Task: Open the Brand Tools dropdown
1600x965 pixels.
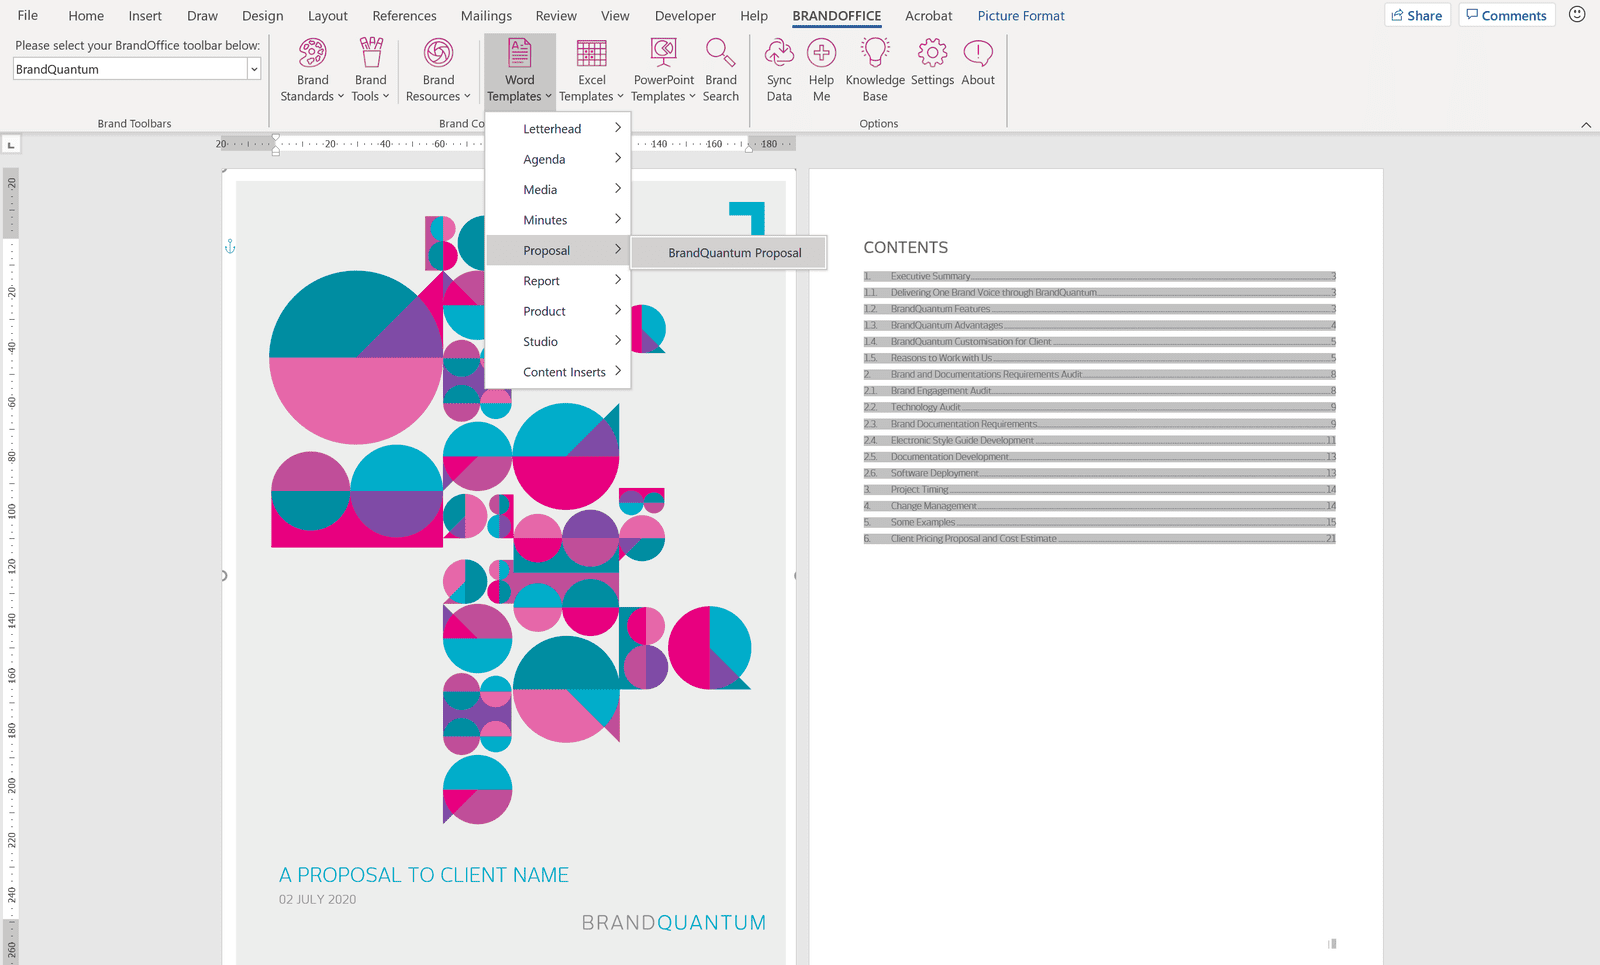Action: [370, 70]
